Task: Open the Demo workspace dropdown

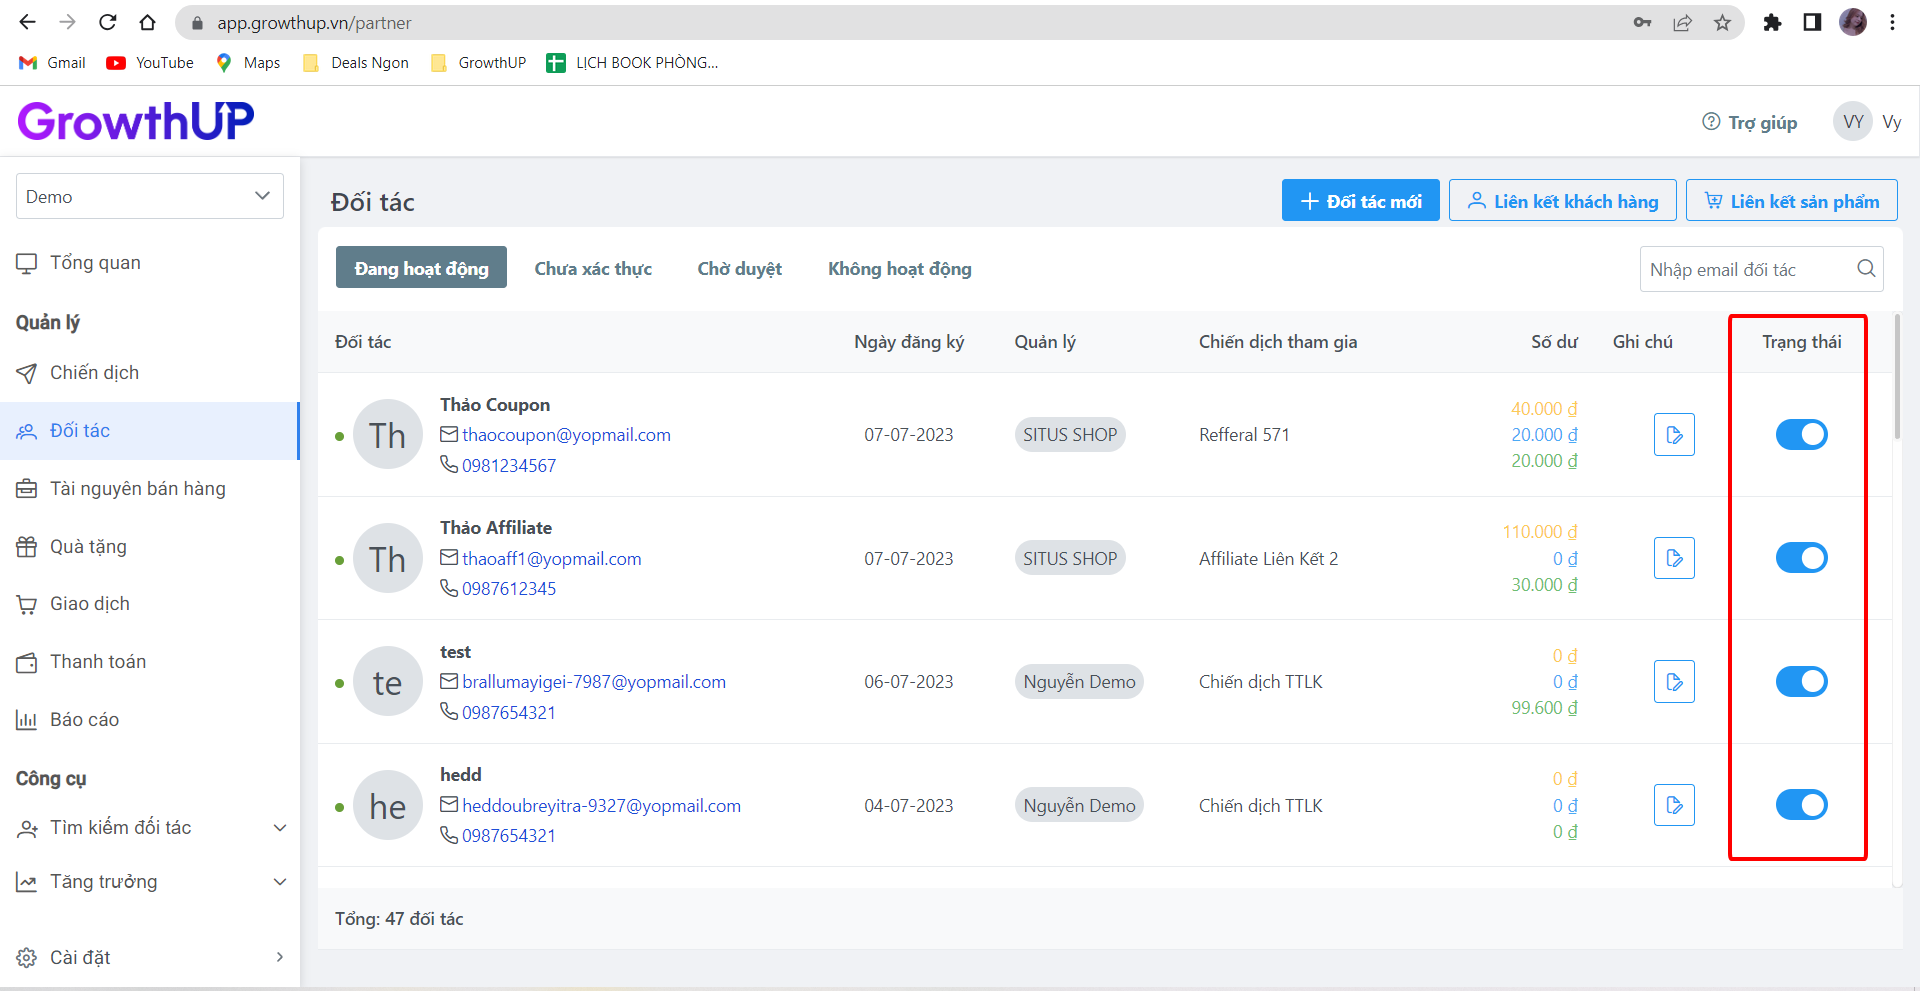Action: pyautogui.click(x=150, y=197)
